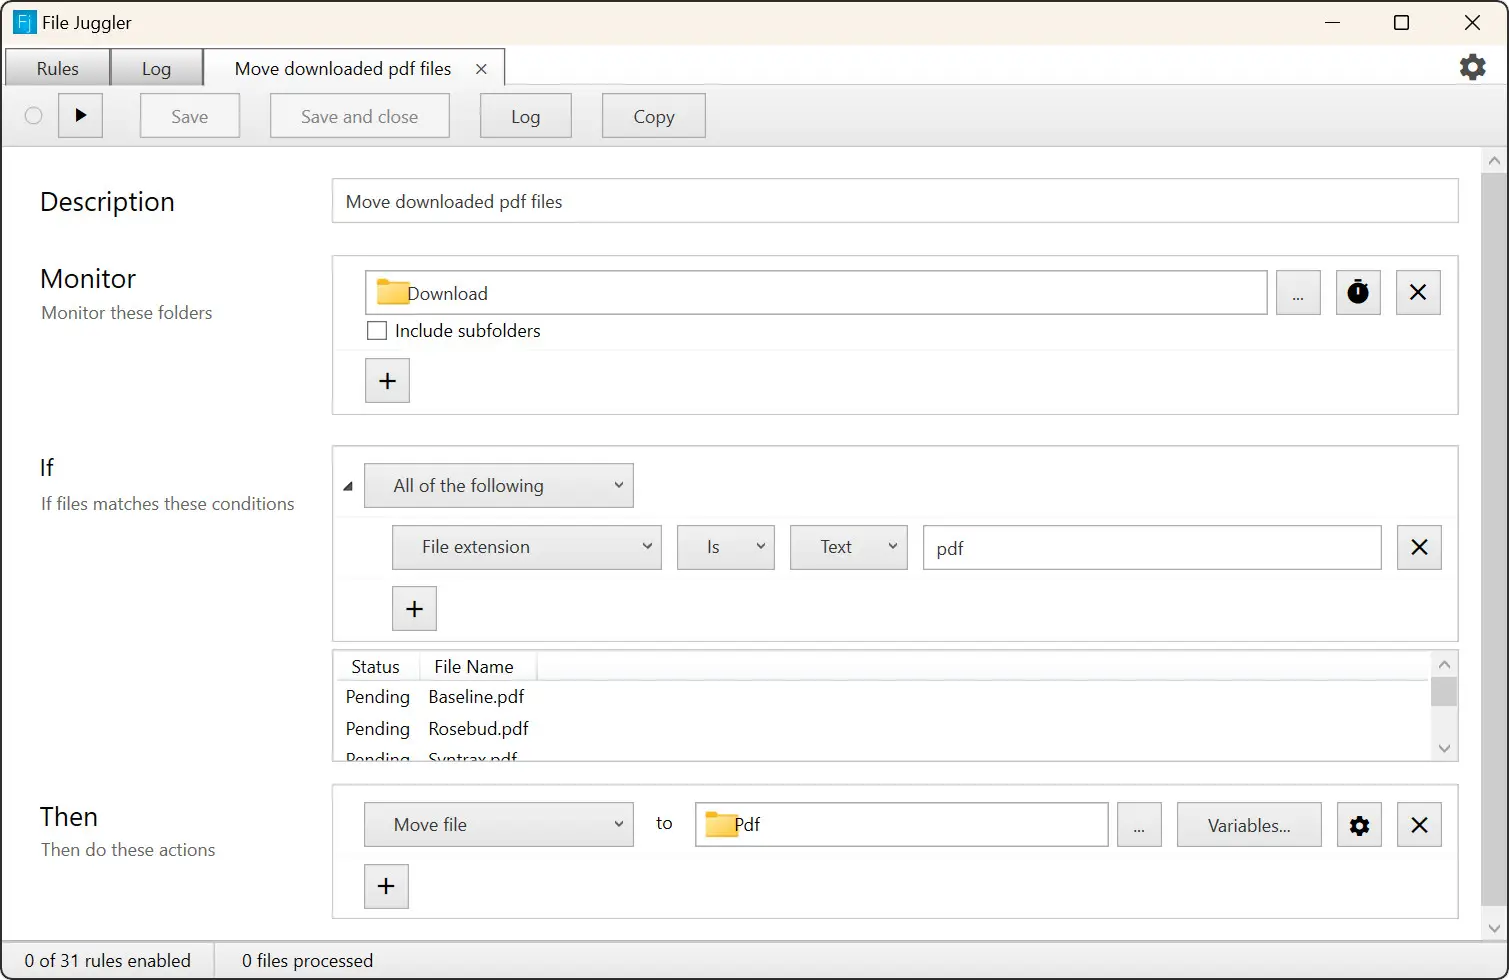Add a new action with plus
Image resolution: width=1509 pixels, height=980 pixels.
click(x=386, y=886)
